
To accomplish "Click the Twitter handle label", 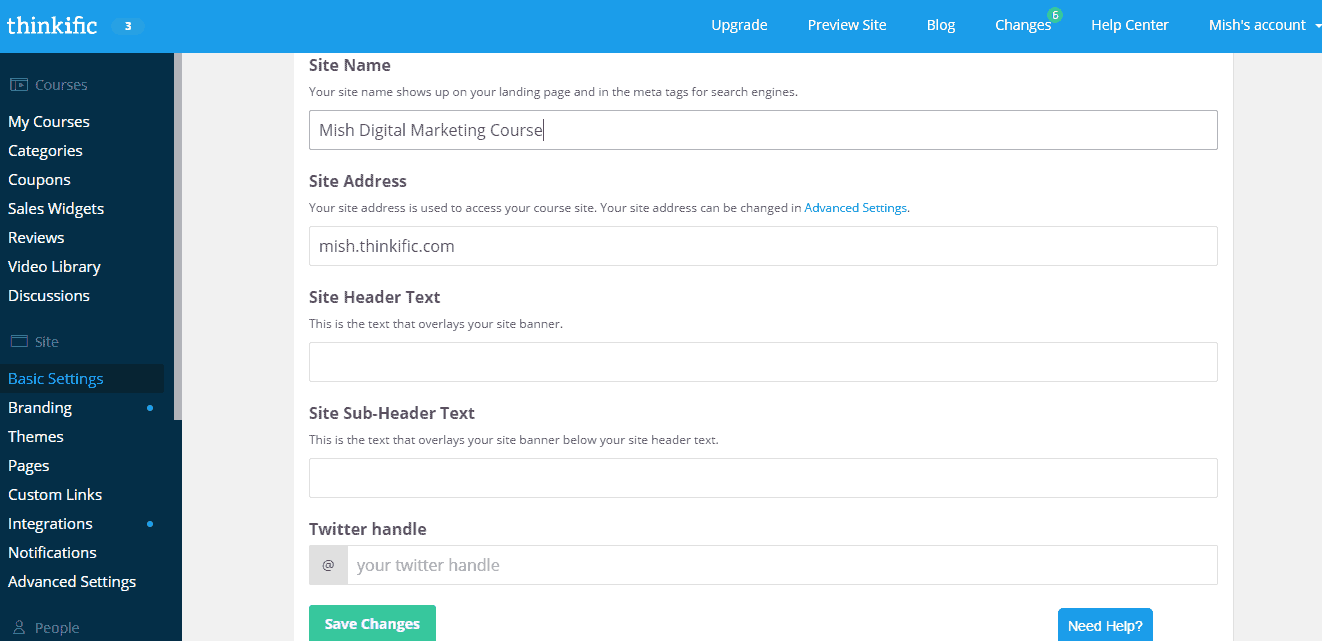I will [x=368, y=529].
